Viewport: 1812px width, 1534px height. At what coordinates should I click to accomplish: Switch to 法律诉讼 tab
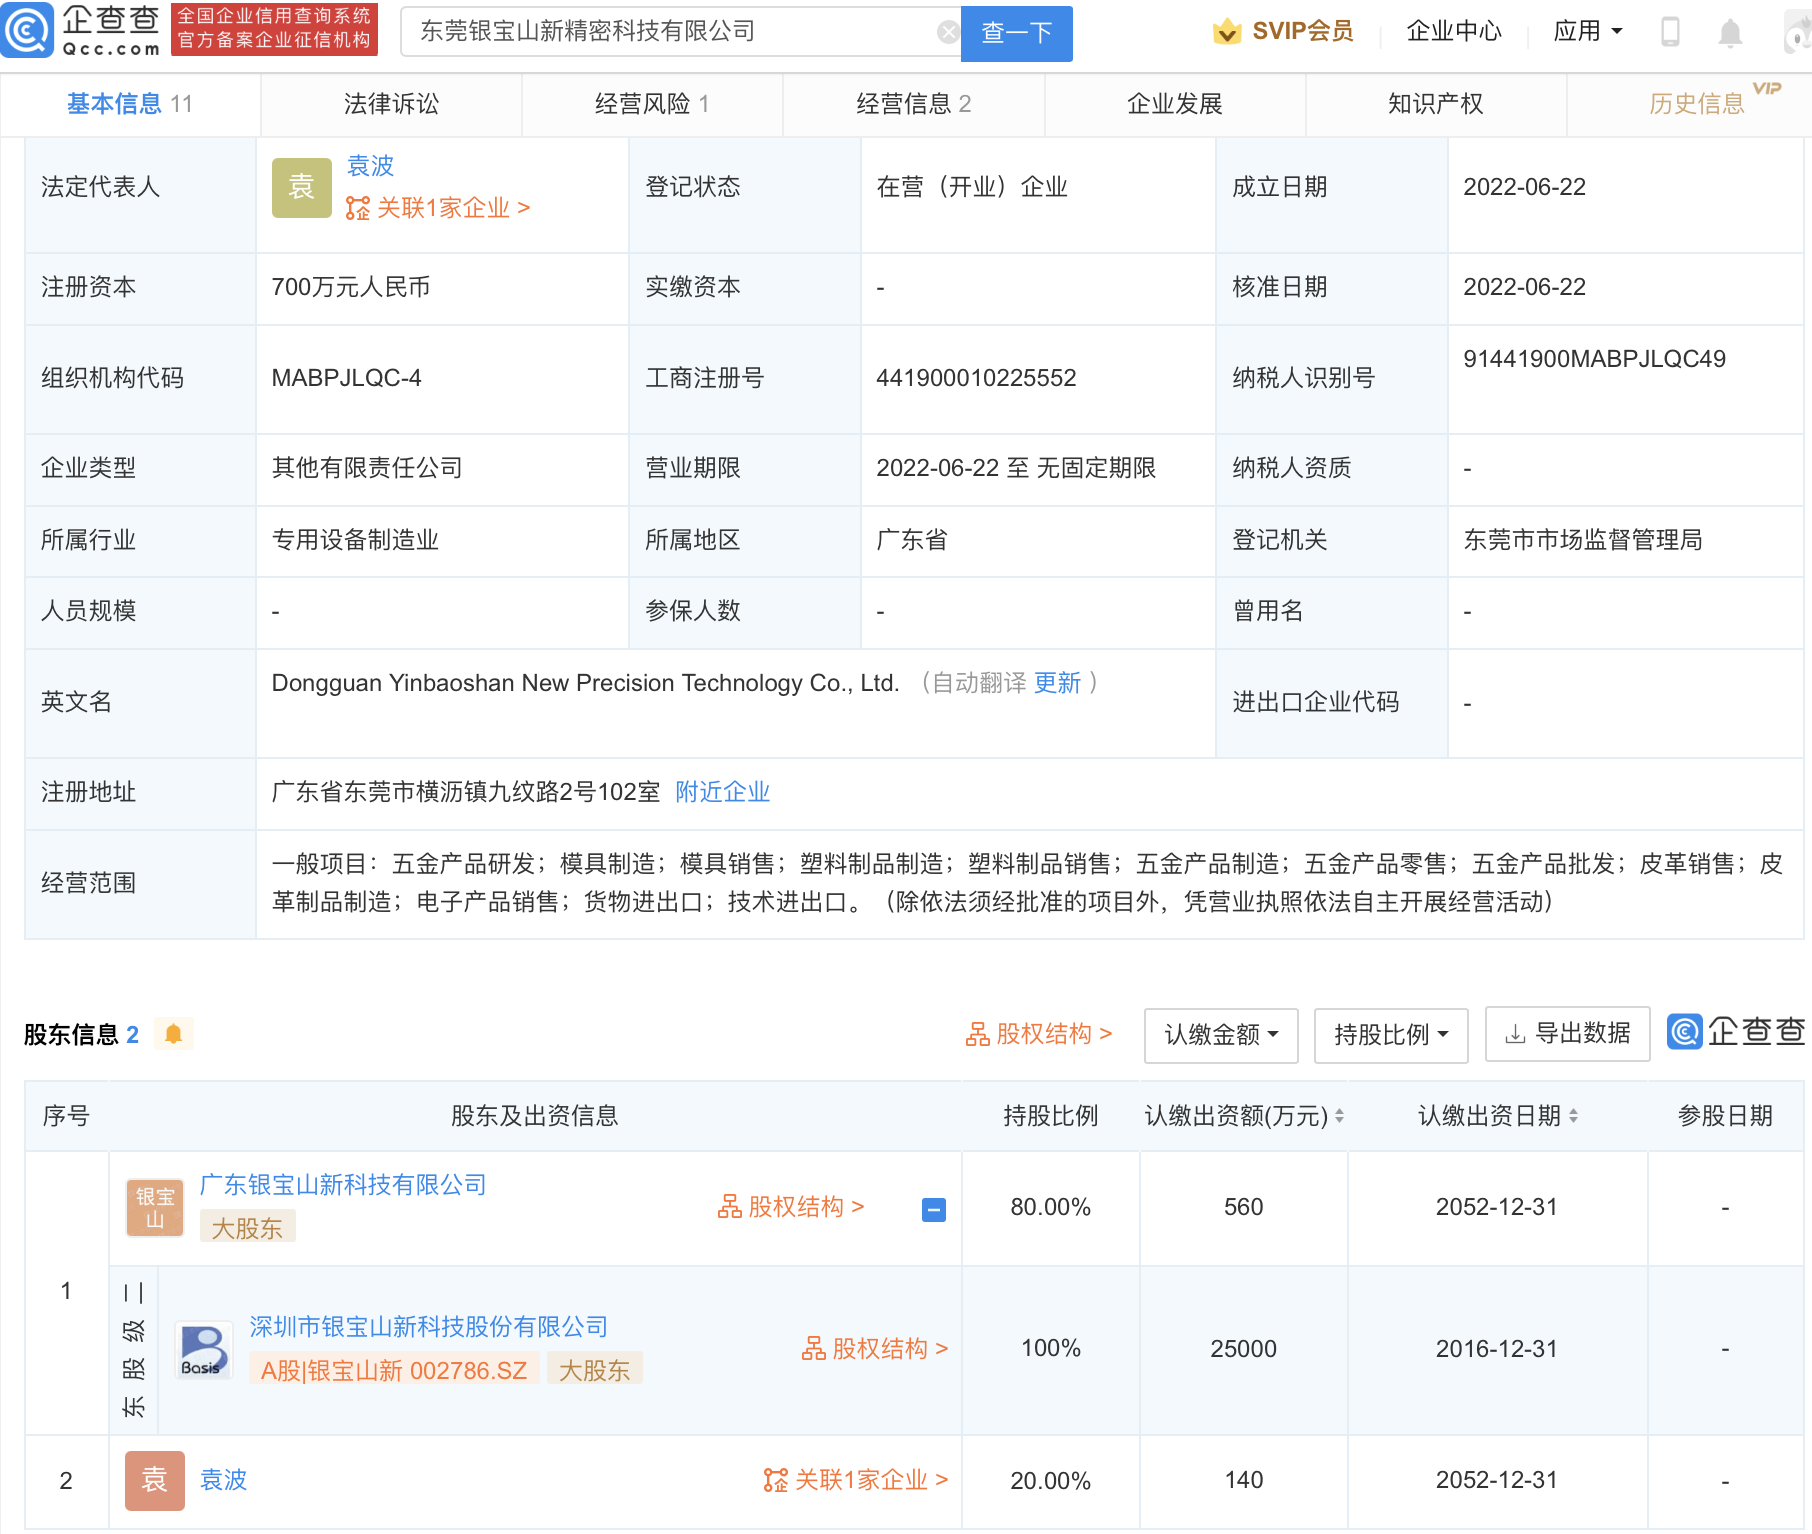[391, 104]
